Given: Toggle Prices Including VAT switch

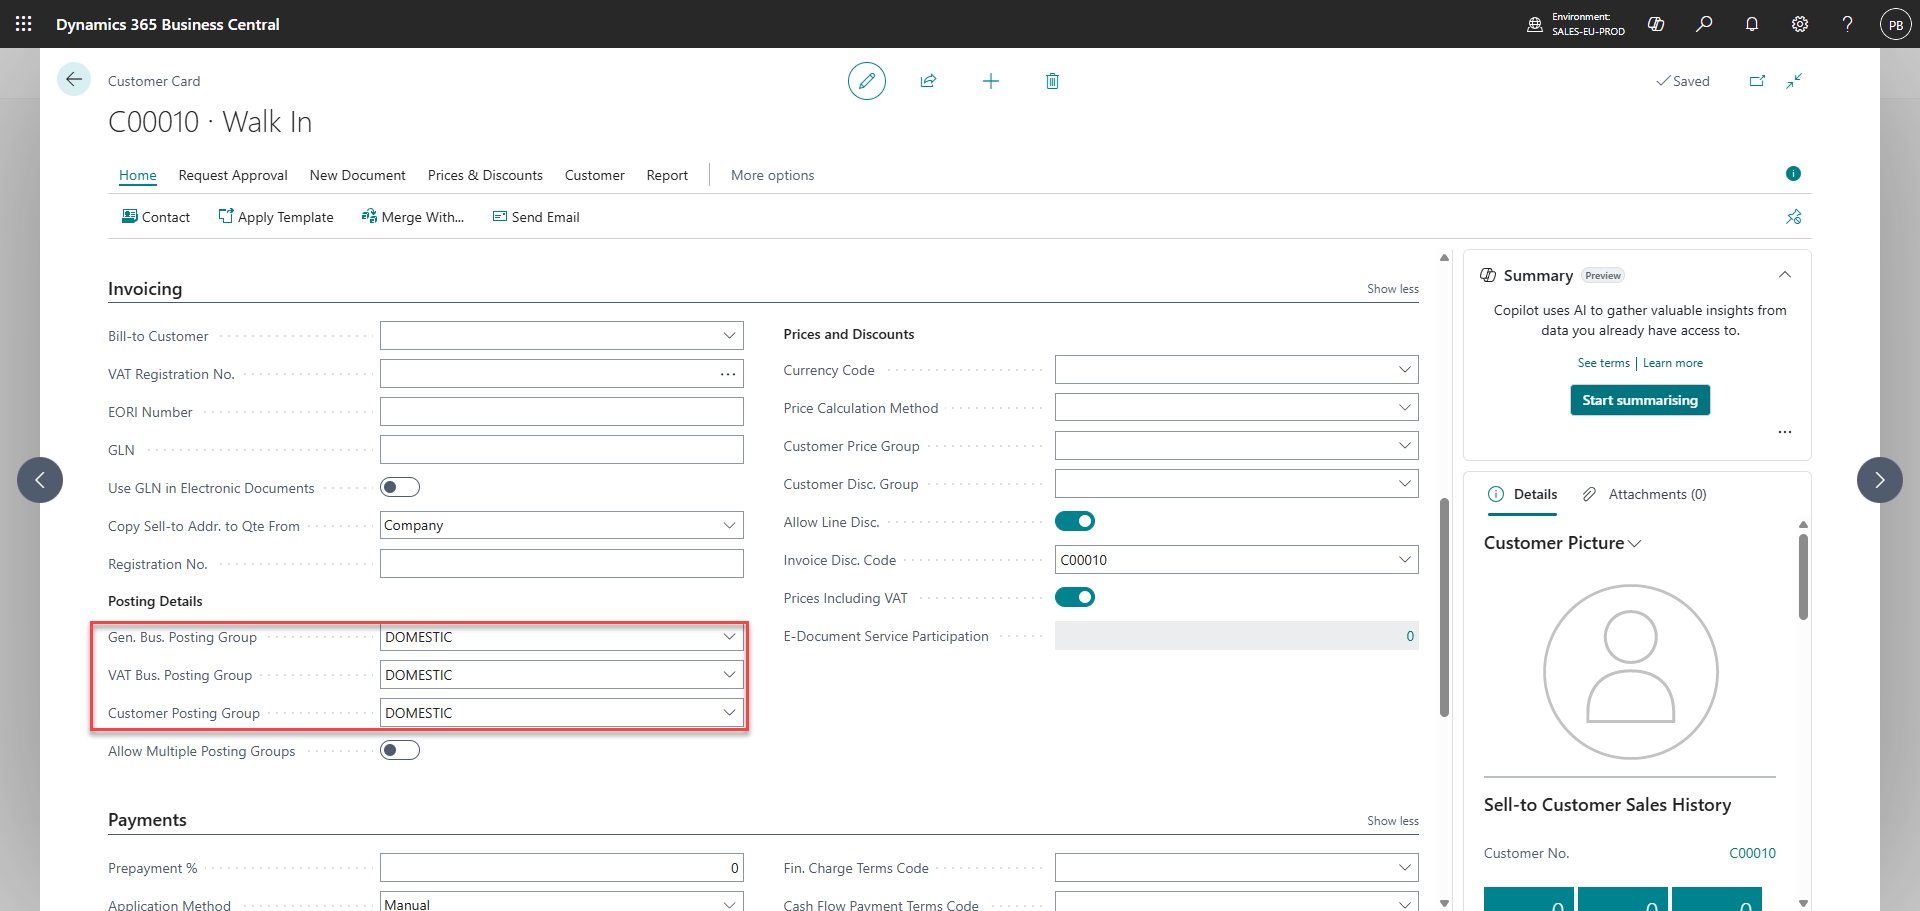Looking at the screenshot, I should (x=1075, y=597).
